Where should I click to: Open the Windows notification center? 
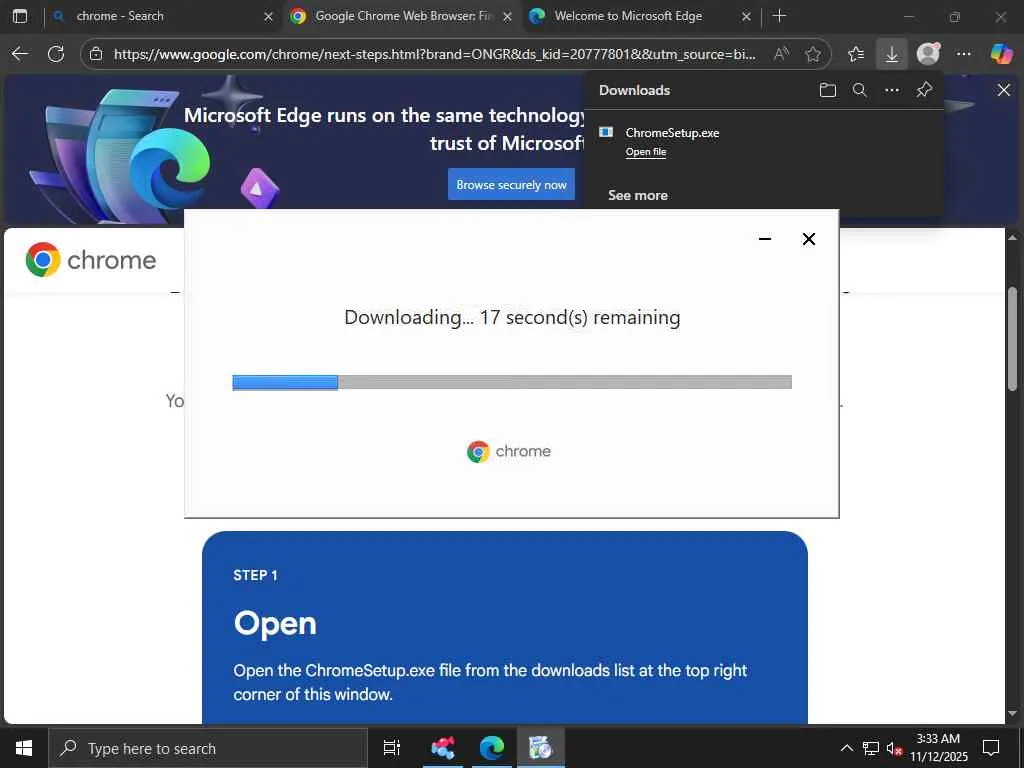click(x=991, y=748)
